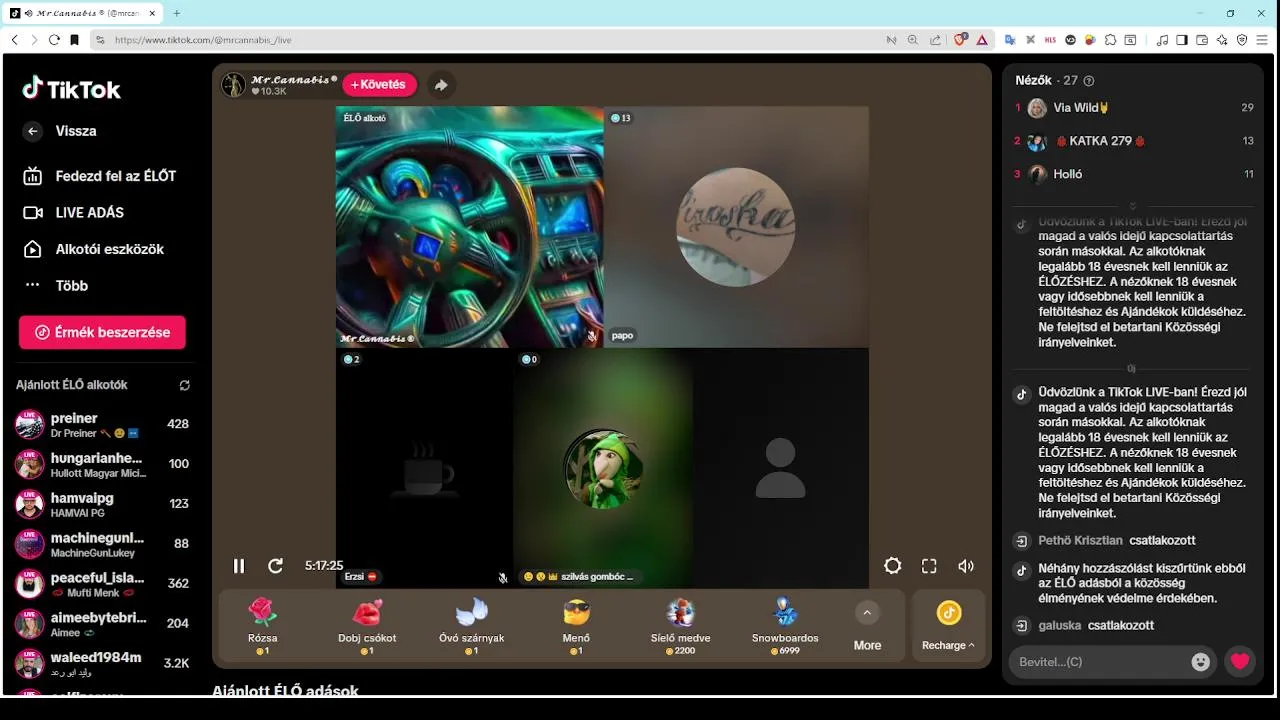1280x720 pixels.
Task: Open the preiner live stream
Action: (x=102, y=424)
